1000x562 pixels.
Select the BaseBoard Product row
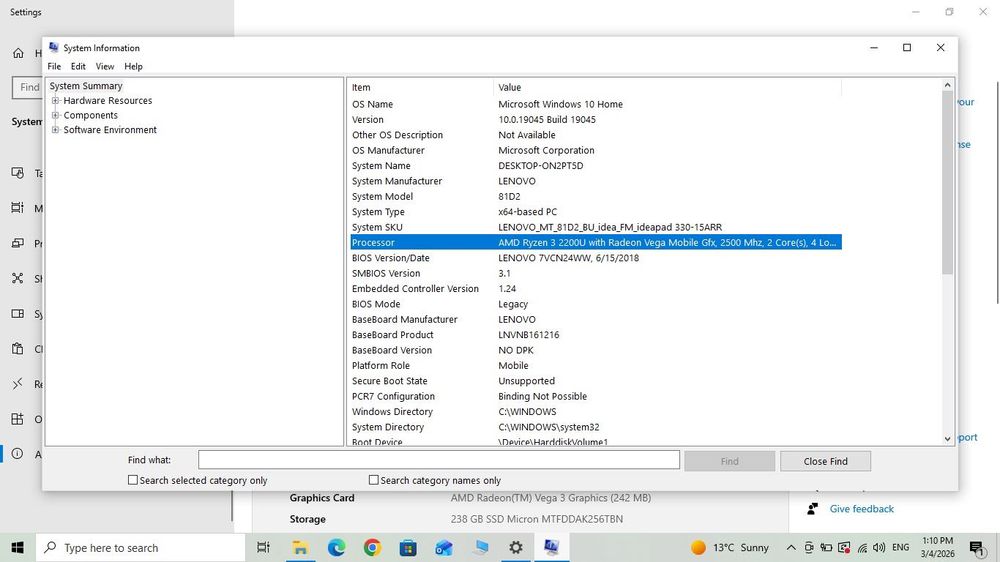tap(596, 335)
